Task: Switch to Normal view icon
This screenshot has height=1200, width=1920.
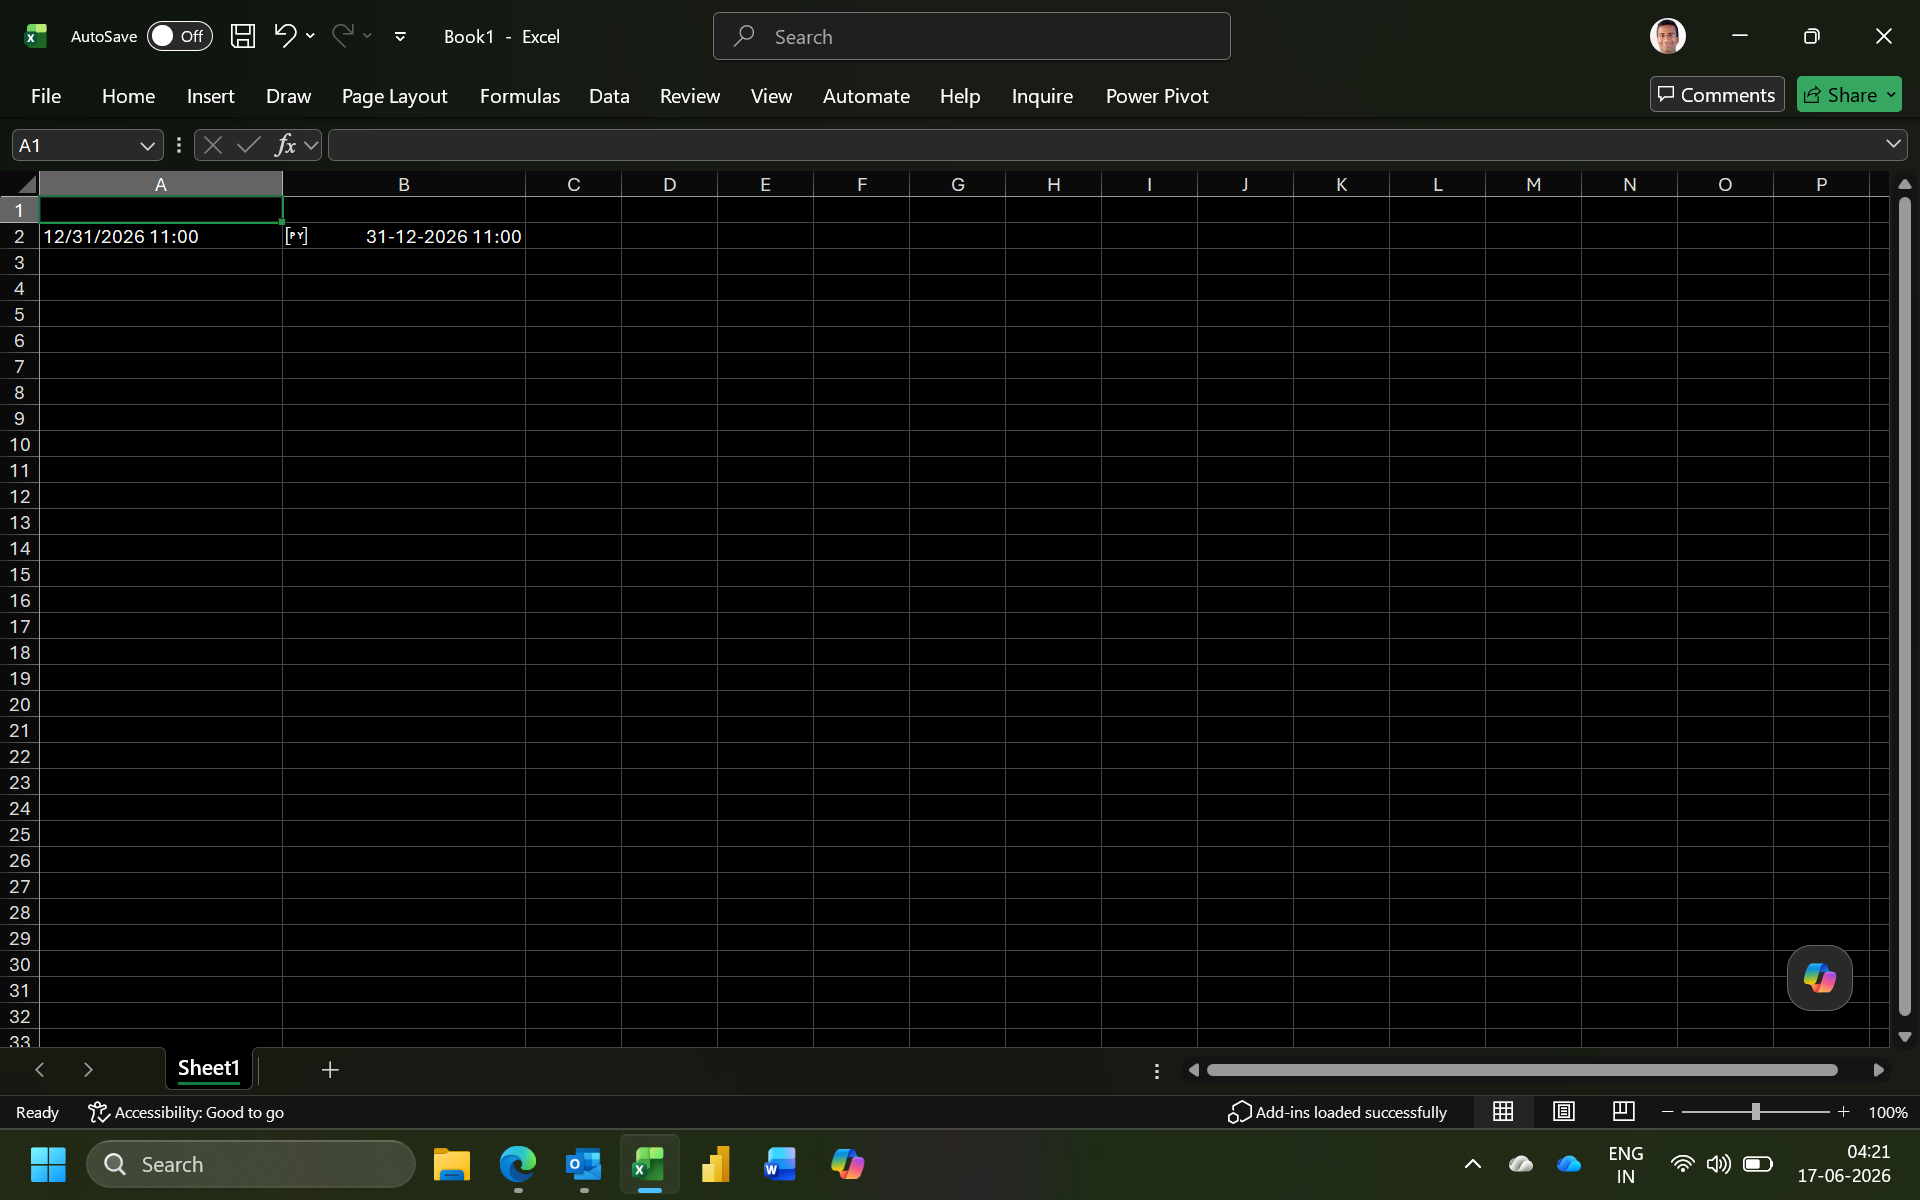Action: click(x=1503, y=1112)
